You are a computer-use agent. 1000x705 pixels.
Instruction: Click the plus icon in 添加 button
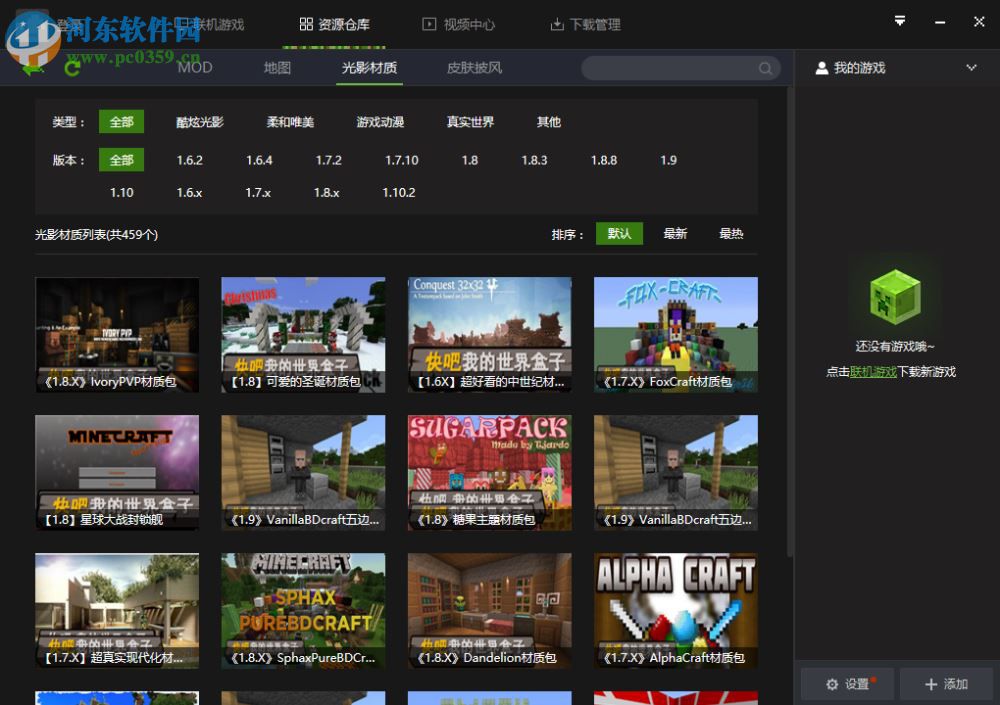pos(930,684)
